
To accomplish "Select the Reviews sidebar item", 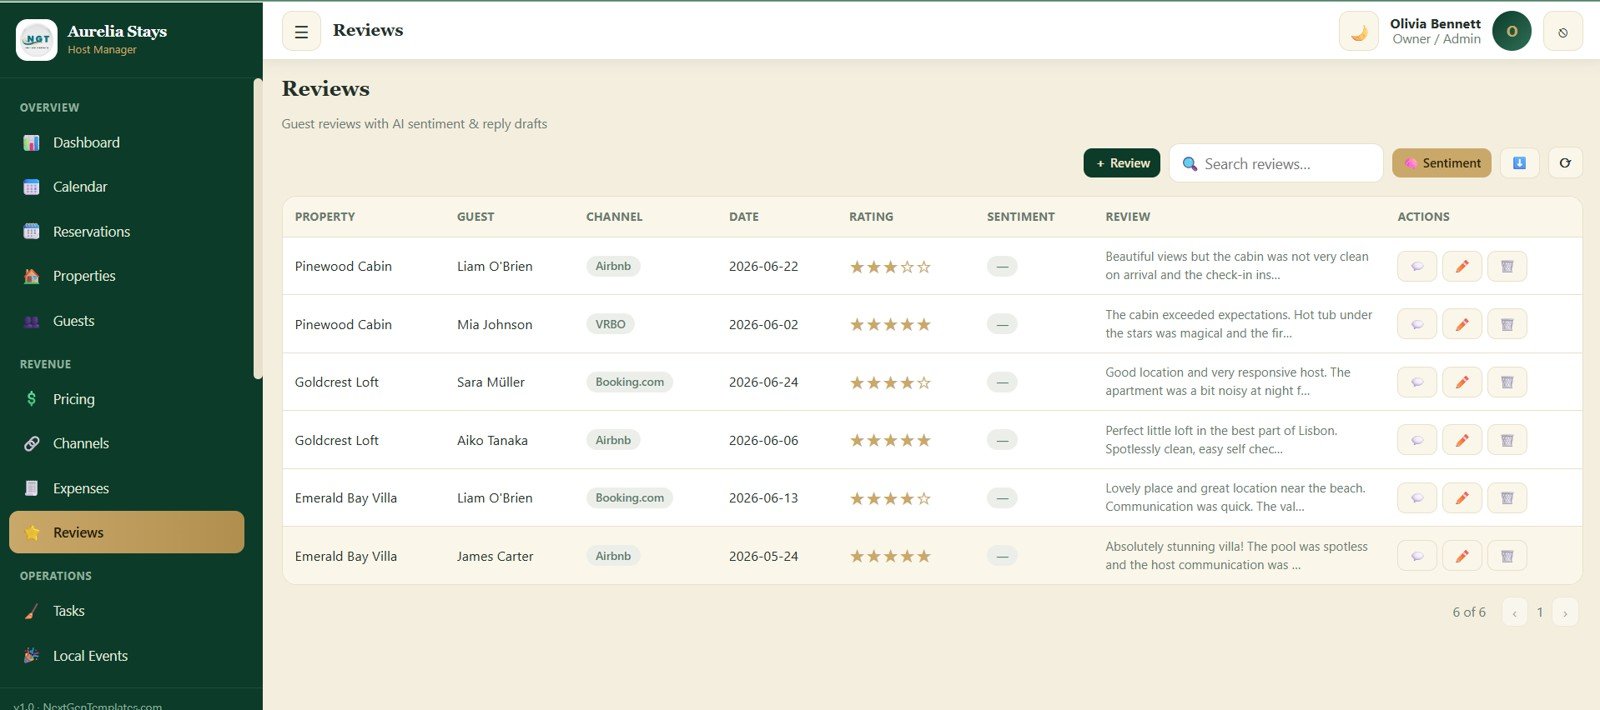I will [x=126, y=532].
